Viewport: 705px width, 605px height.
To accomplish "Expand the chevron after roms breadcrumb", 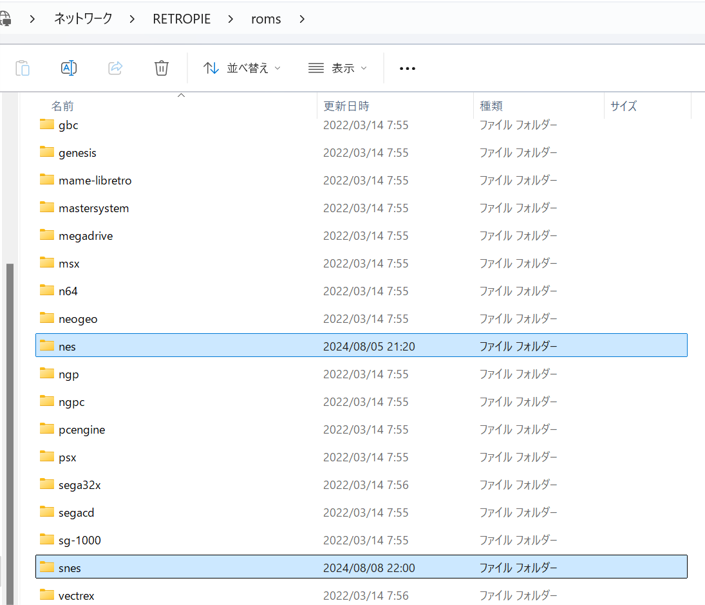I will tap(302, 19).
